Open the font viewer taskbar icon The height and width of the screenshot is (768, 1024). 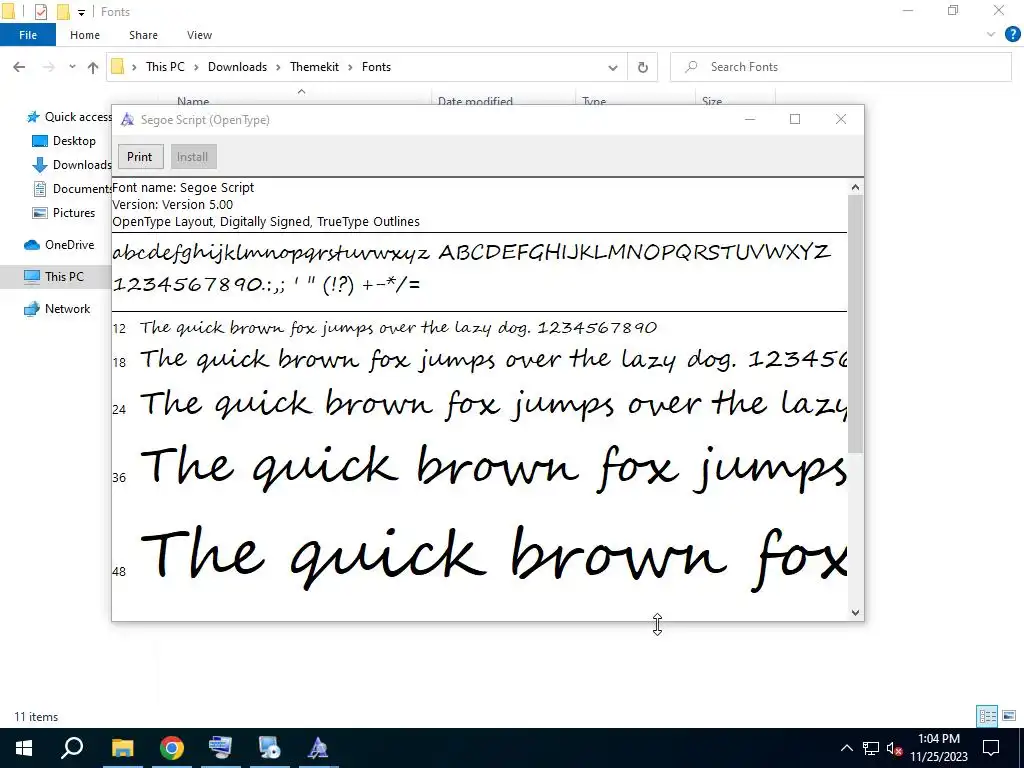click(318, 748)
